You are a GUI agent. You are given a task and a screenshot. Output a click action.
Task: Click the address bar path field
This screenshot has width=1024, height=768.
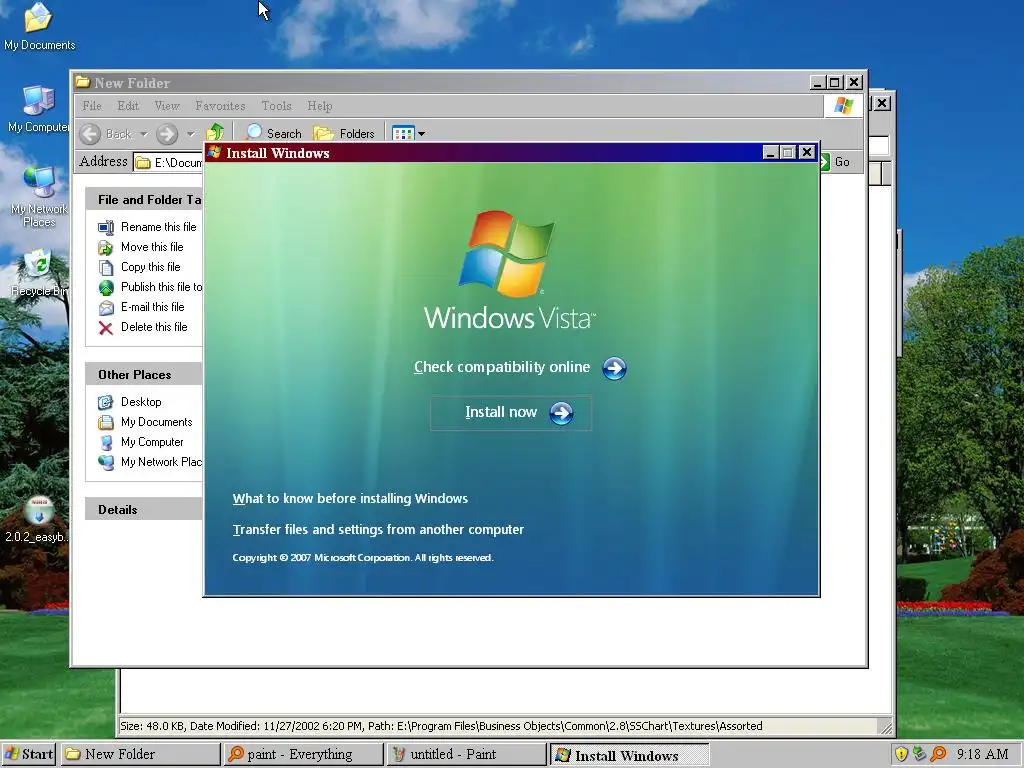[x=169, y=162]
